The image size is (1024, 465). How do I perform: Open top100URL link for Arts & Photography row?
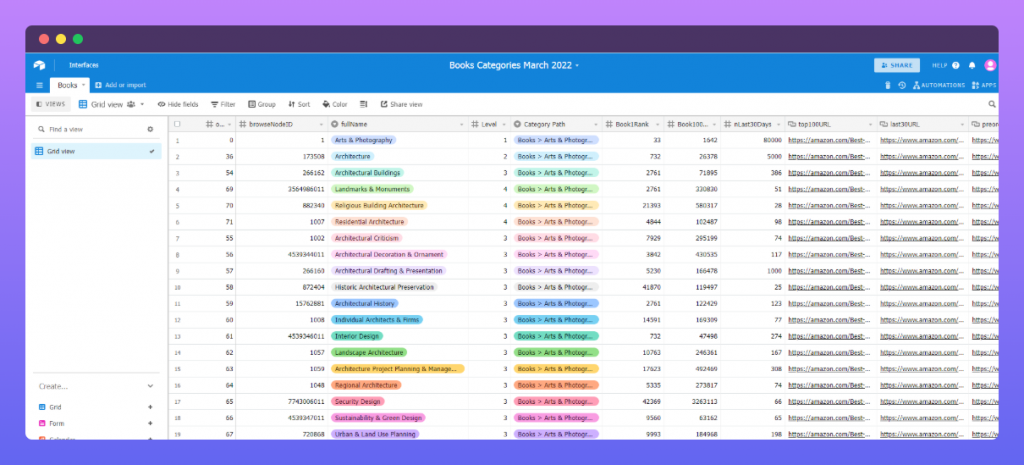point(829,140)
